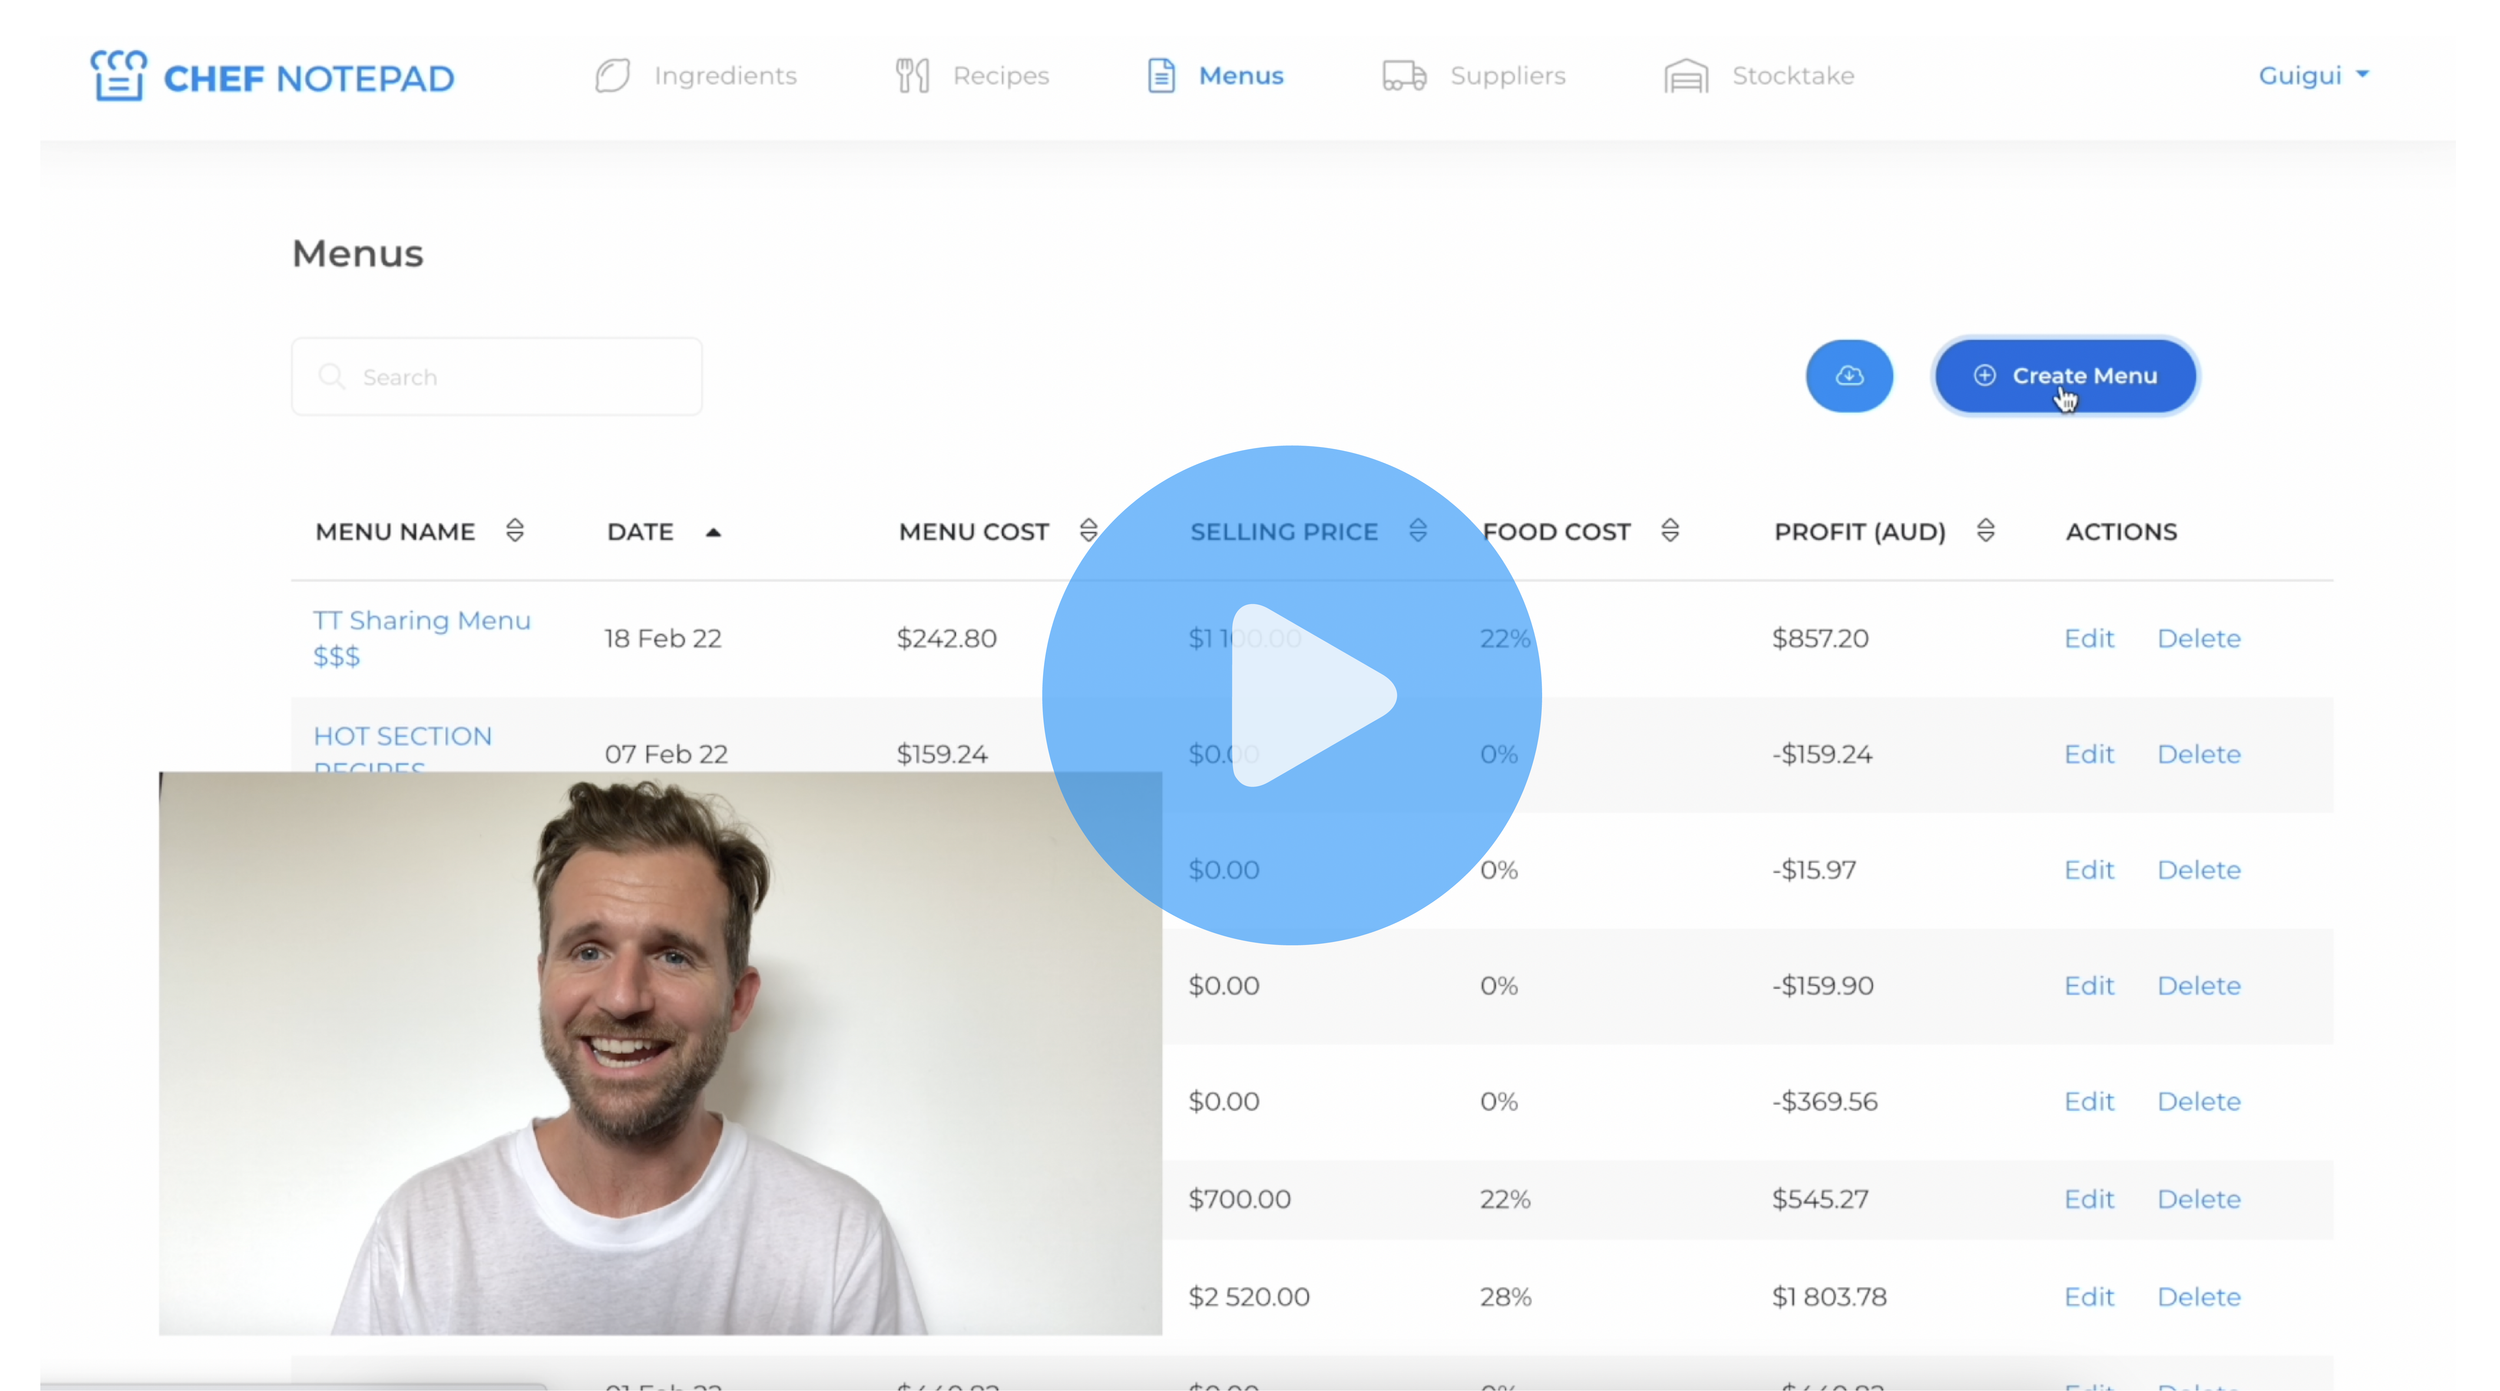Click the Ingredients leaf icon
Viewport: 2500px width, 1391px height.
pyautogui.click(x=612, y=76)
